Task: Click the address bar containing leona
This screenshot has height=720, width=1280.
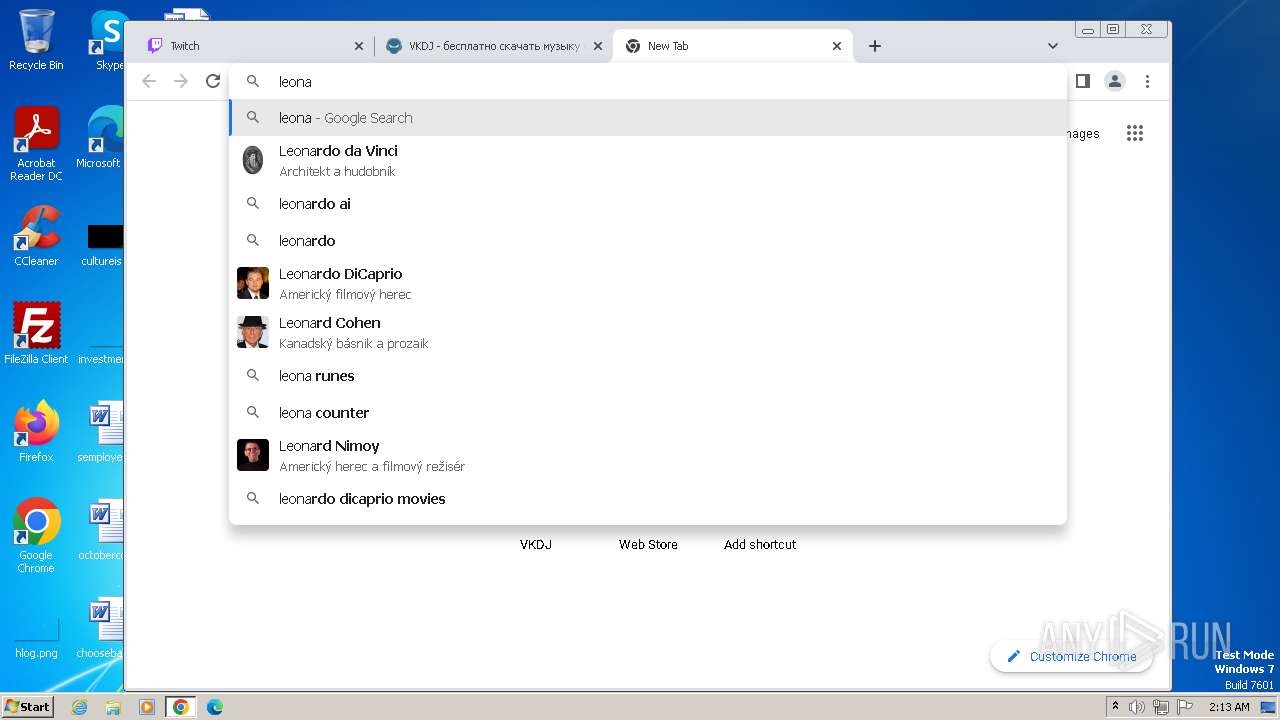Action: click(648, 82)
